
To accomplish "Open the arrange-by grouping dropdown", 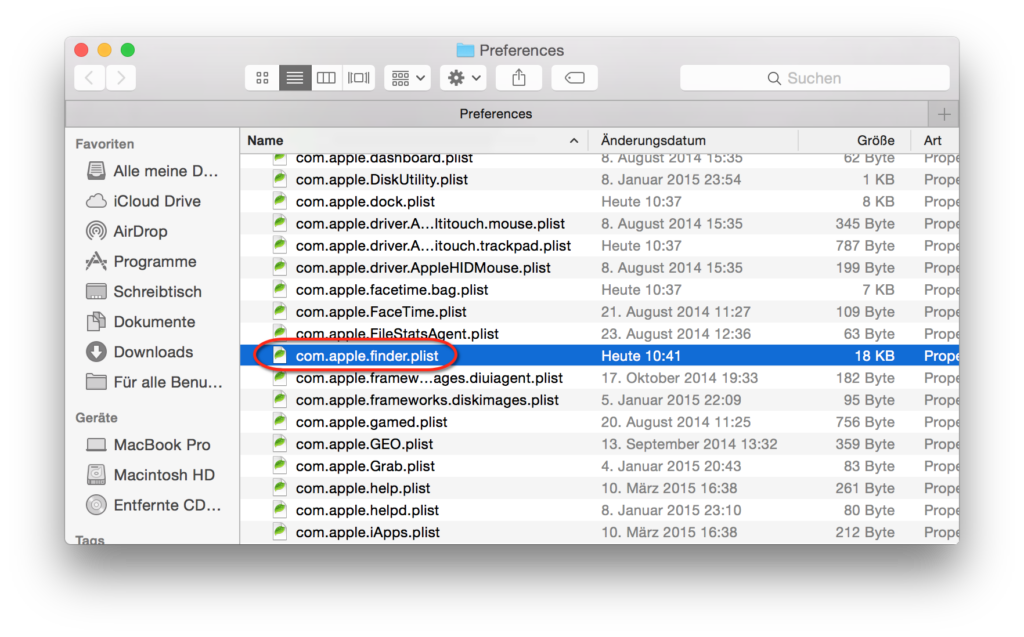I will [408, 78].
